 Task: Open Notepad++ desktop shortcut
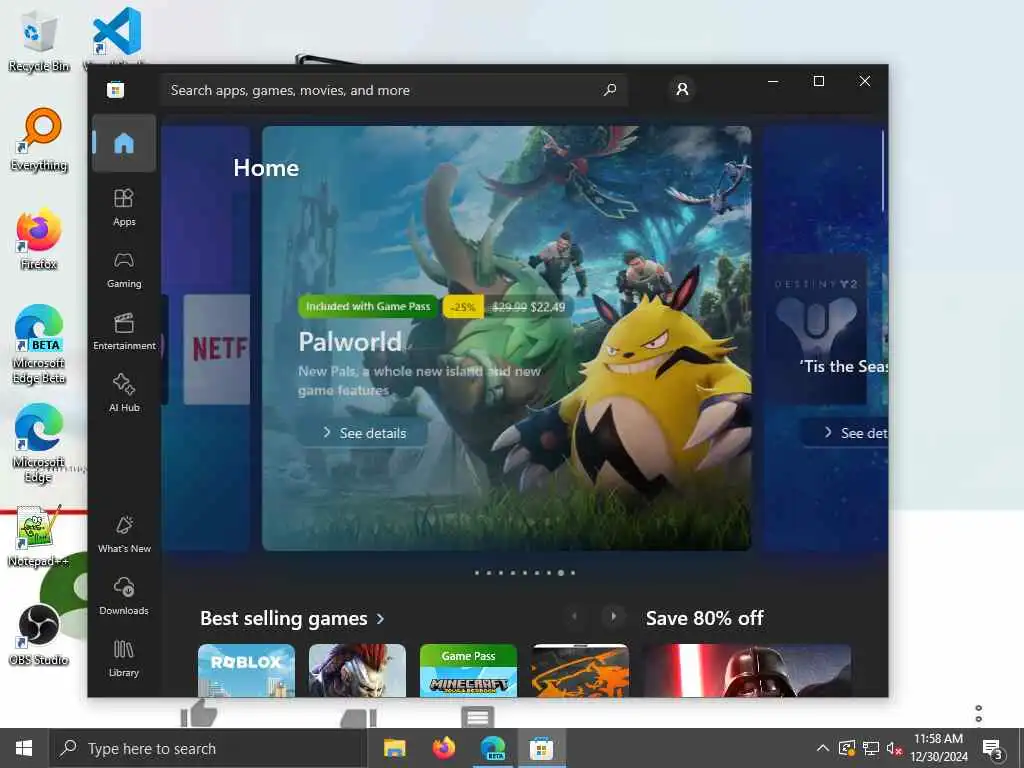pos(39,537)
